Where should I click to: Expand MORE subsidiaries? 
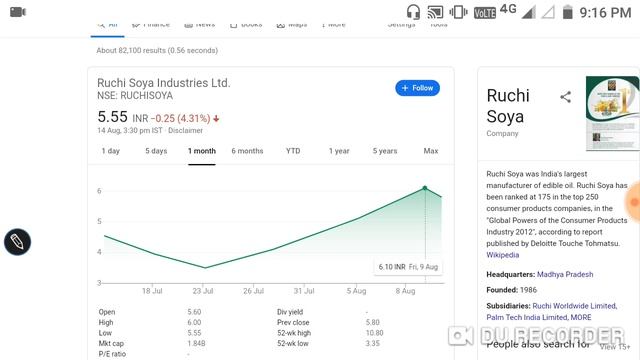pos(581,318)
